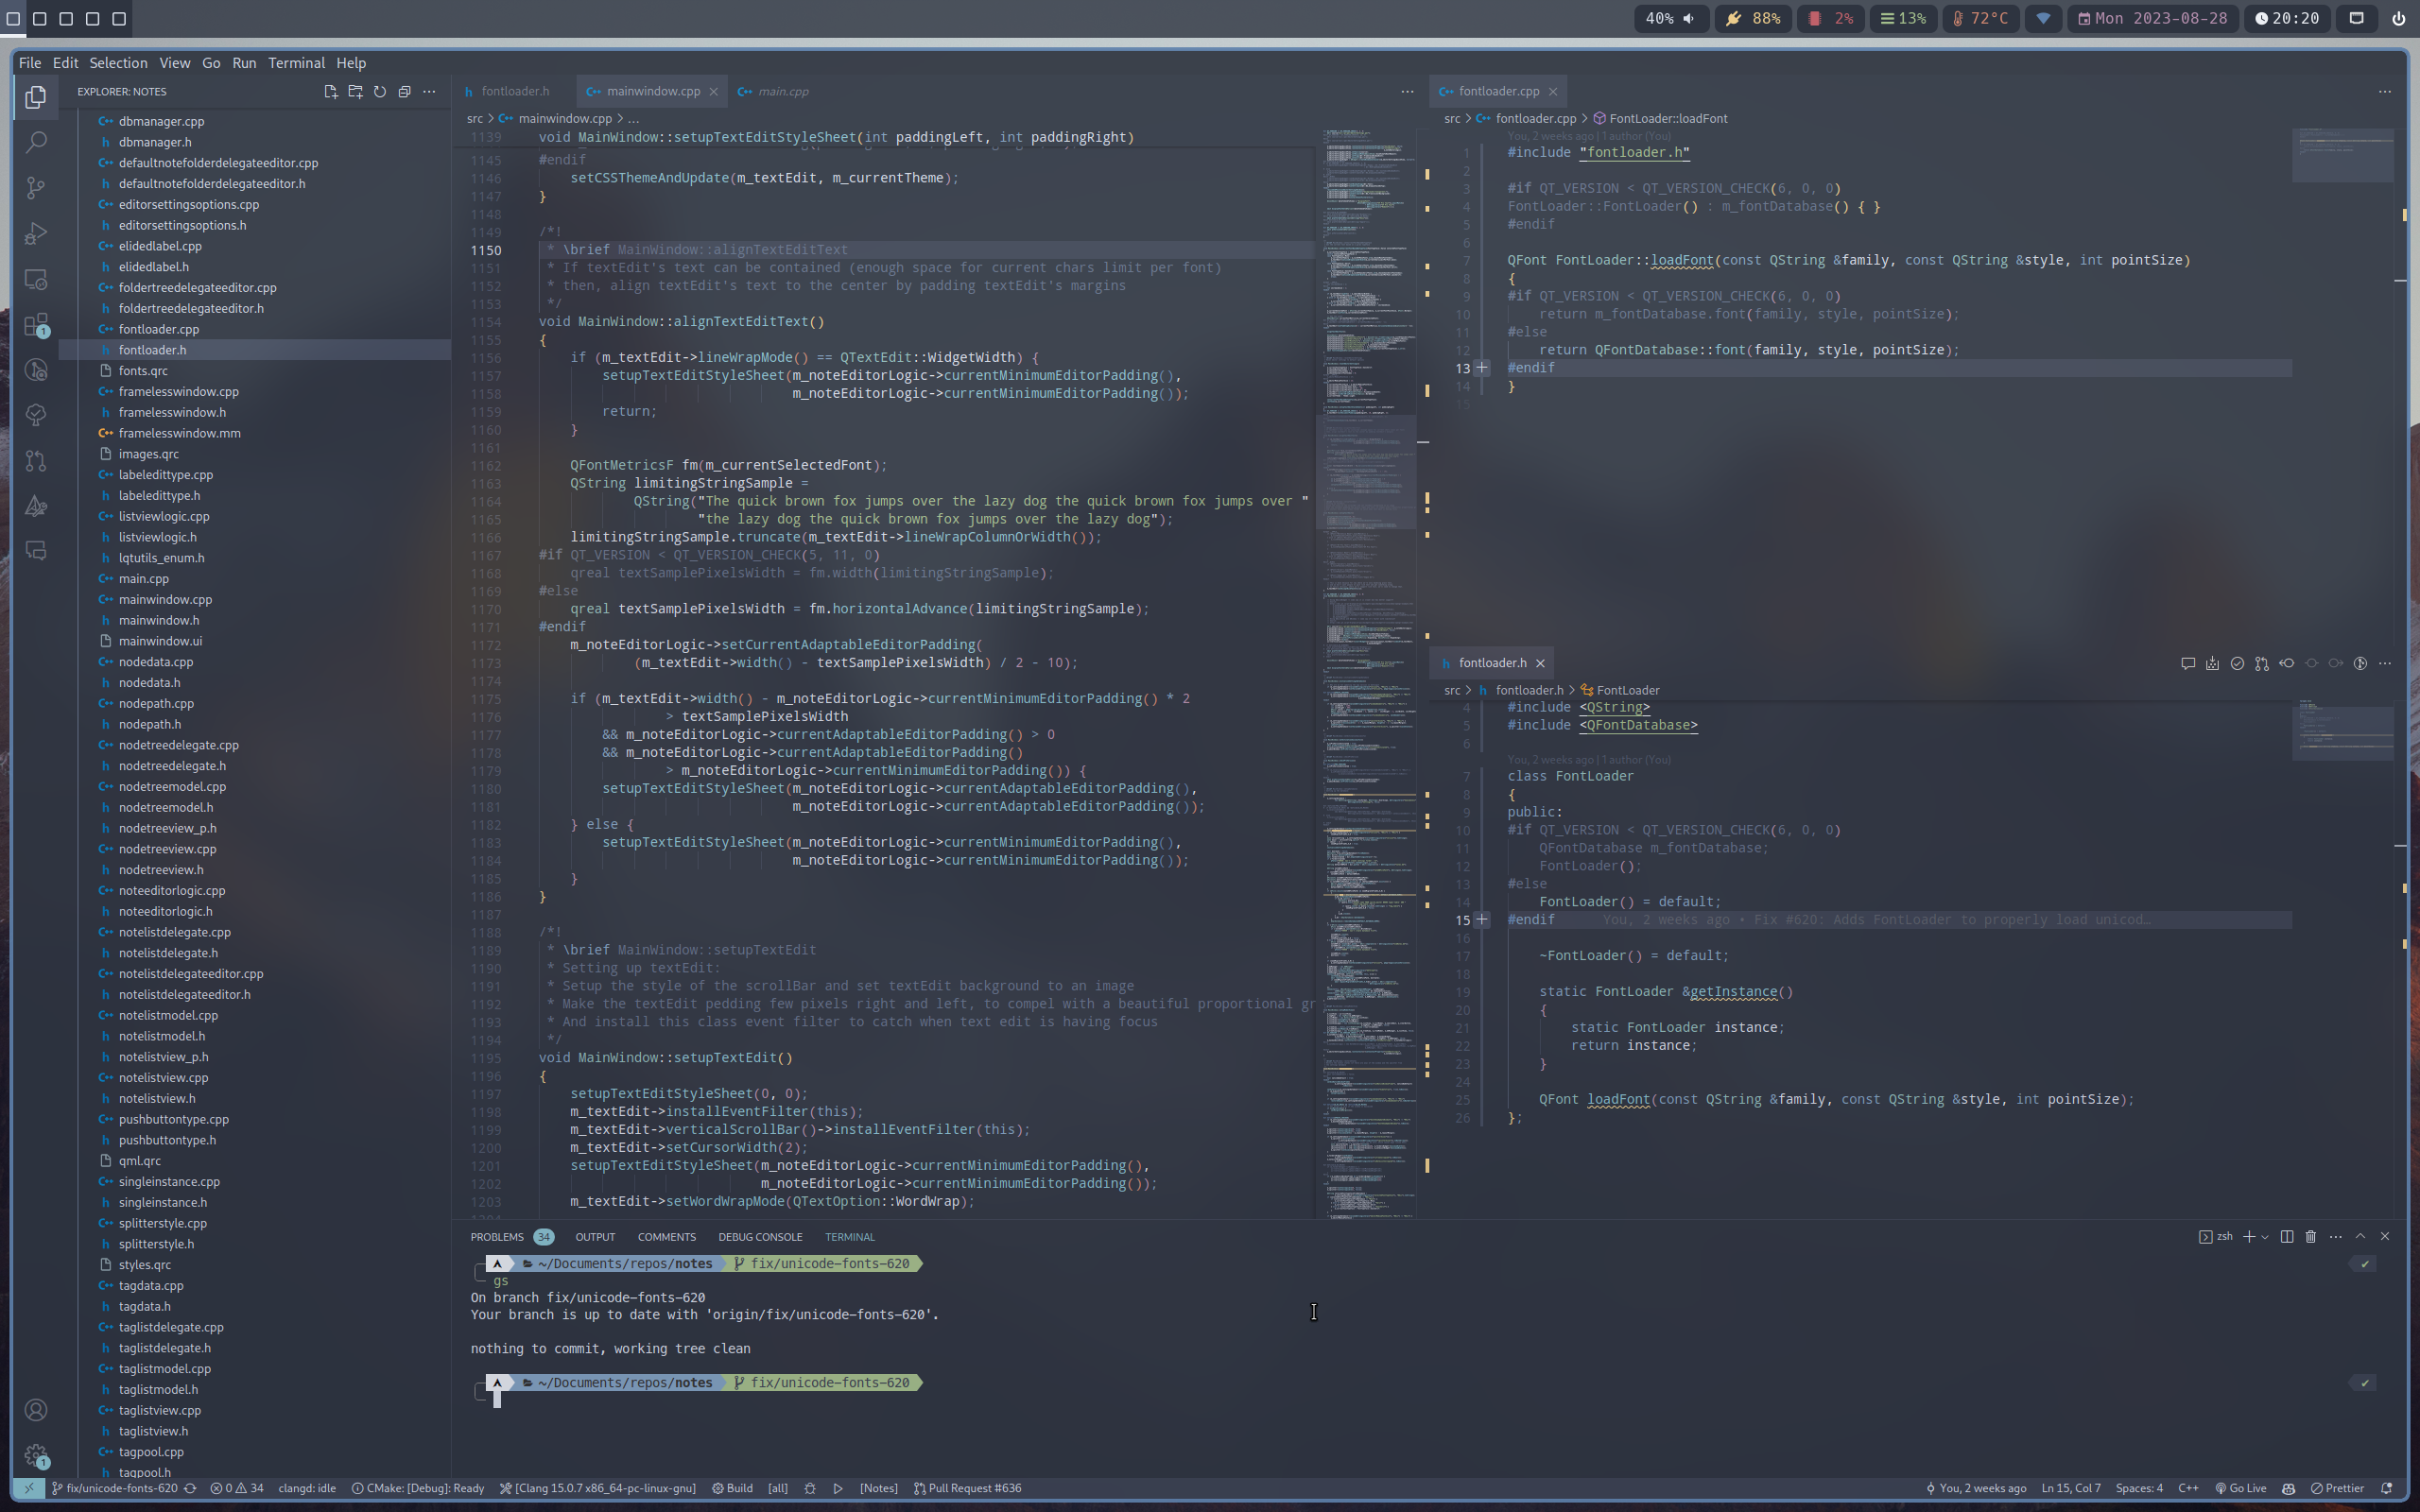Toggle Go Live server in status bar

pyautogui.click(x=2241, y=1488)
